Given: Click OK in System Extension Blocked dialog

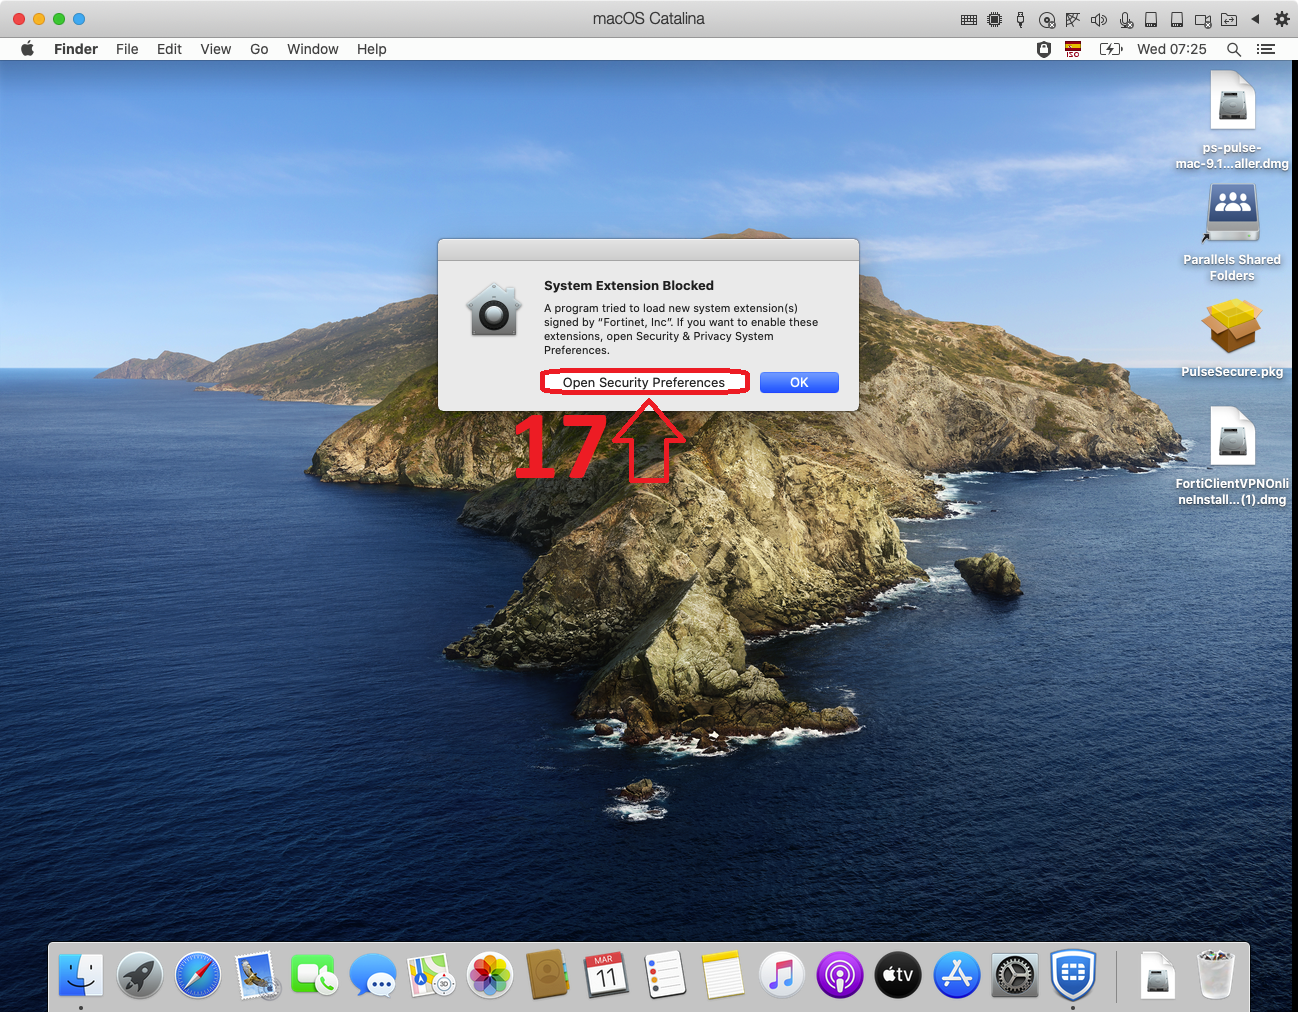Looking at the screenshot, I should 799,382.
